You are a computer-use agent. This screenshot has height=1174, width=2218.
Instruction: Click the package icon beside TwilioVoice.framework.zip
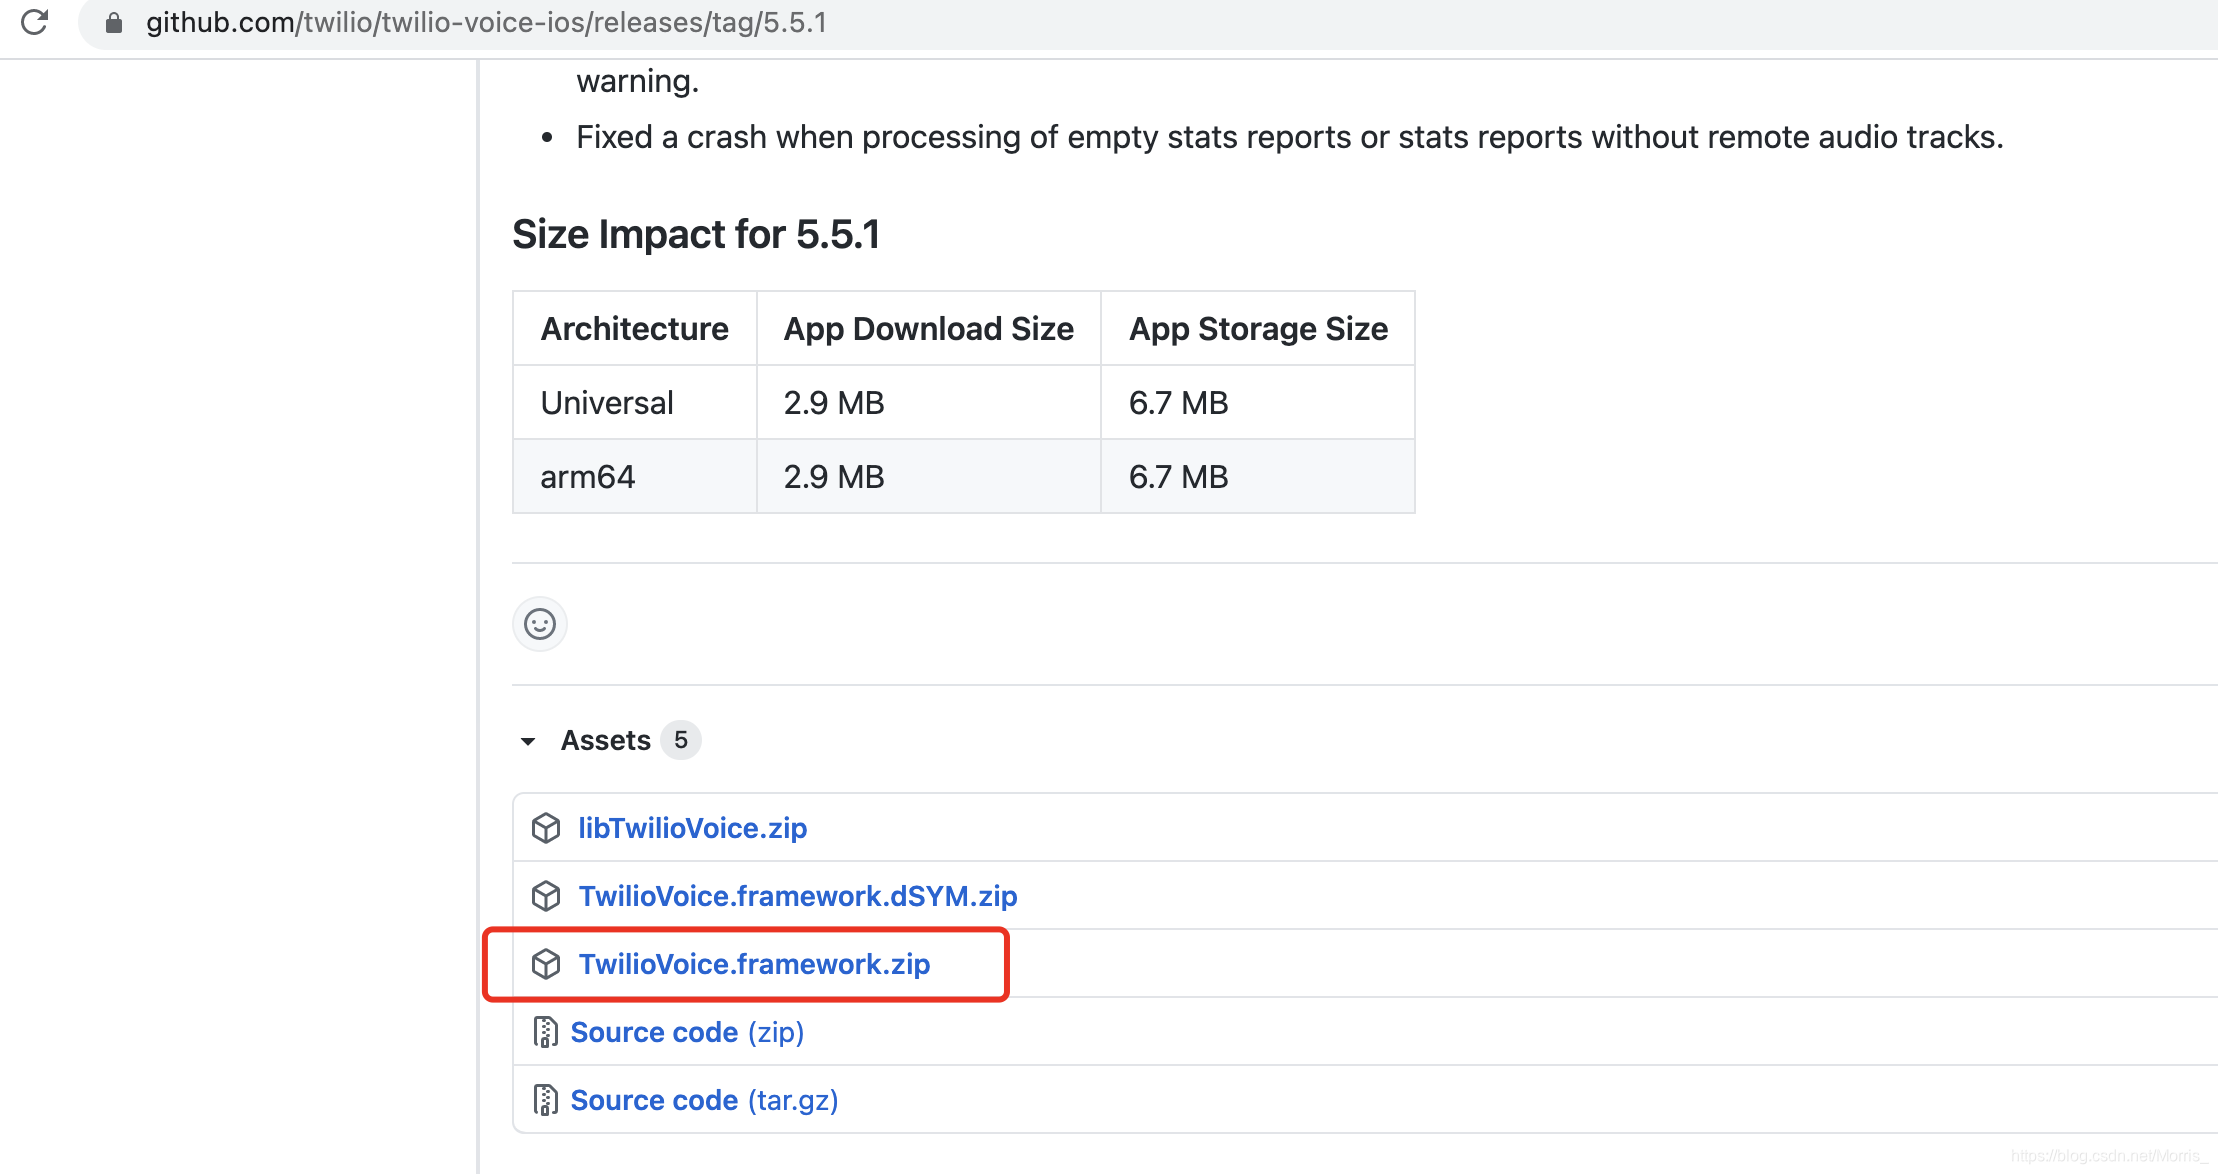(x=546, y=964)
